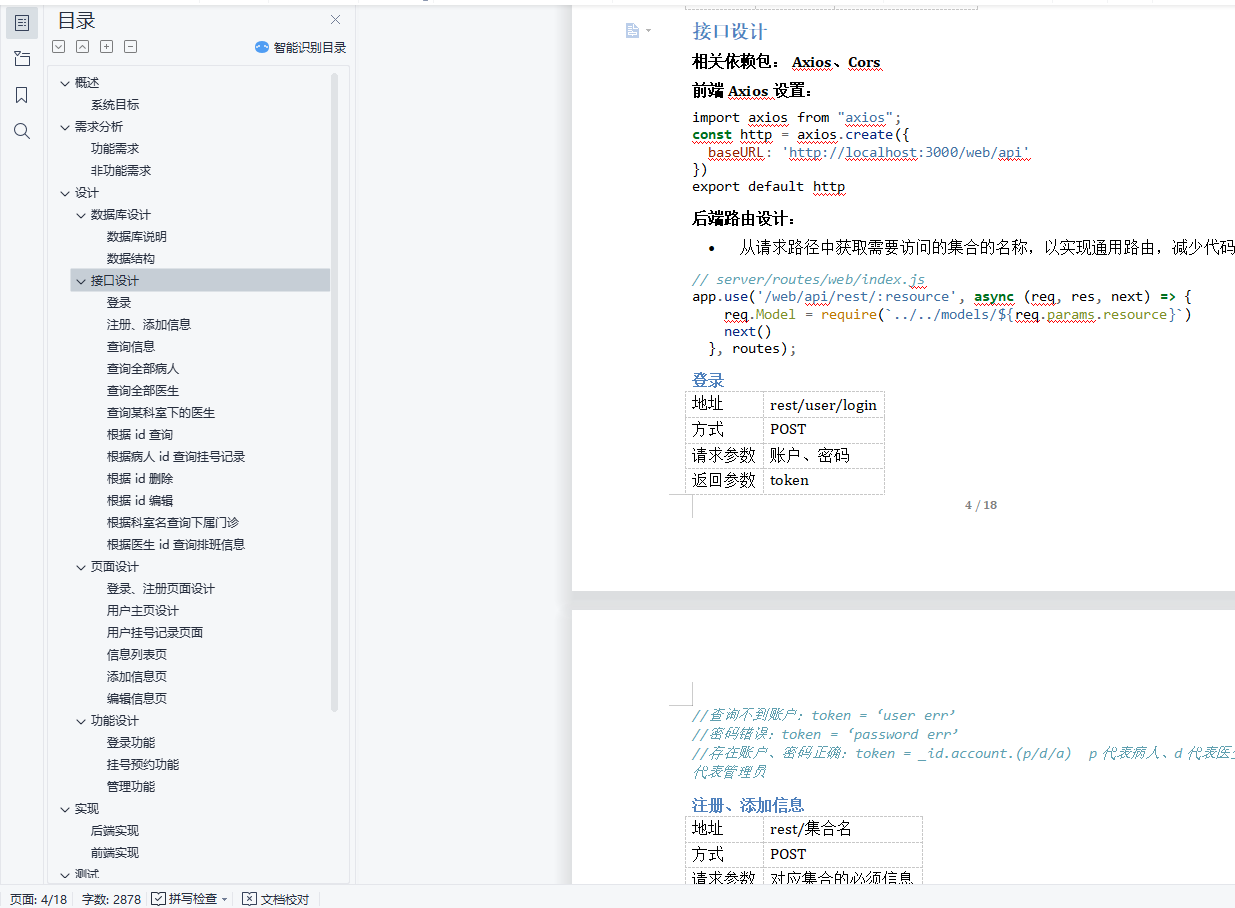Jump to 前端实现 in outline
This screenshot has height=908, width=1235.
tap(115, 853)
